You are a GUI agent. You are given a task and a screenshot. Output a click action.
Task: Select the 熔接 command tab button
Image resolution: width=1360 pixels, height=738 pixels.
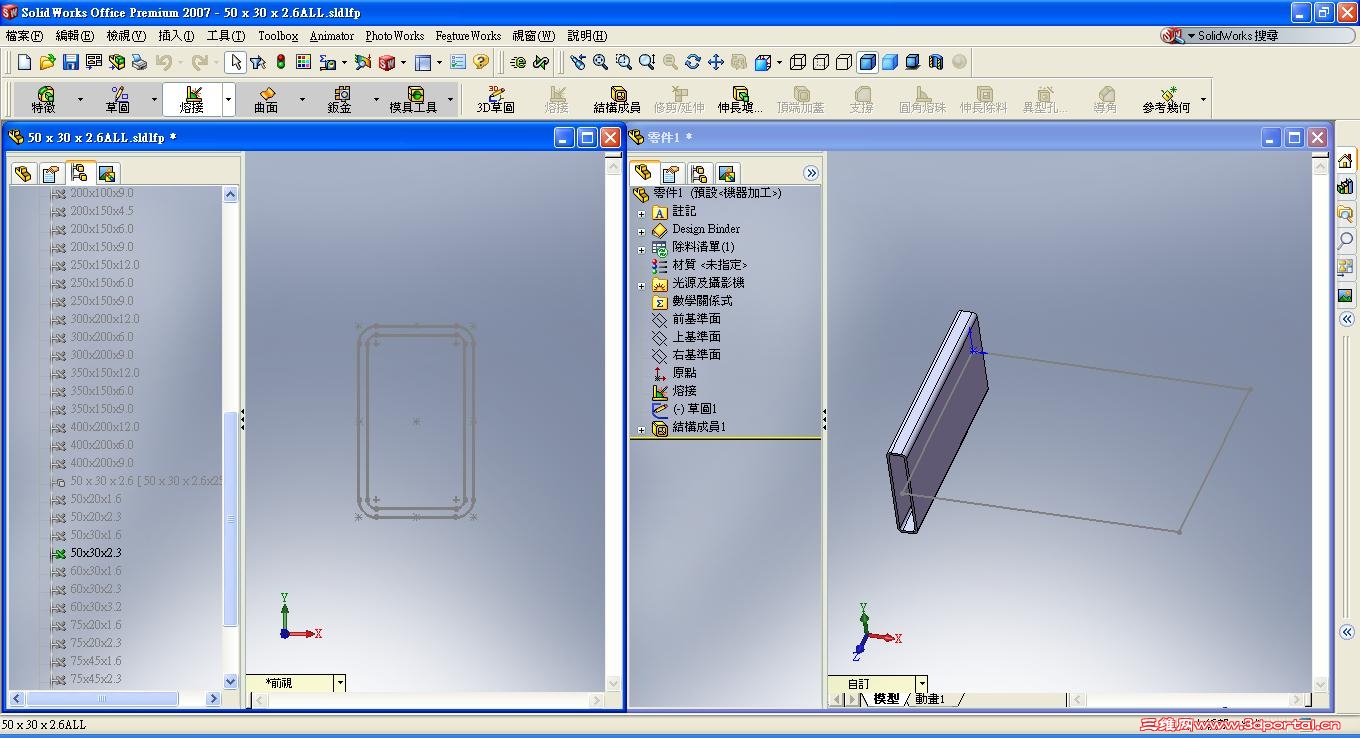point(192,100)
